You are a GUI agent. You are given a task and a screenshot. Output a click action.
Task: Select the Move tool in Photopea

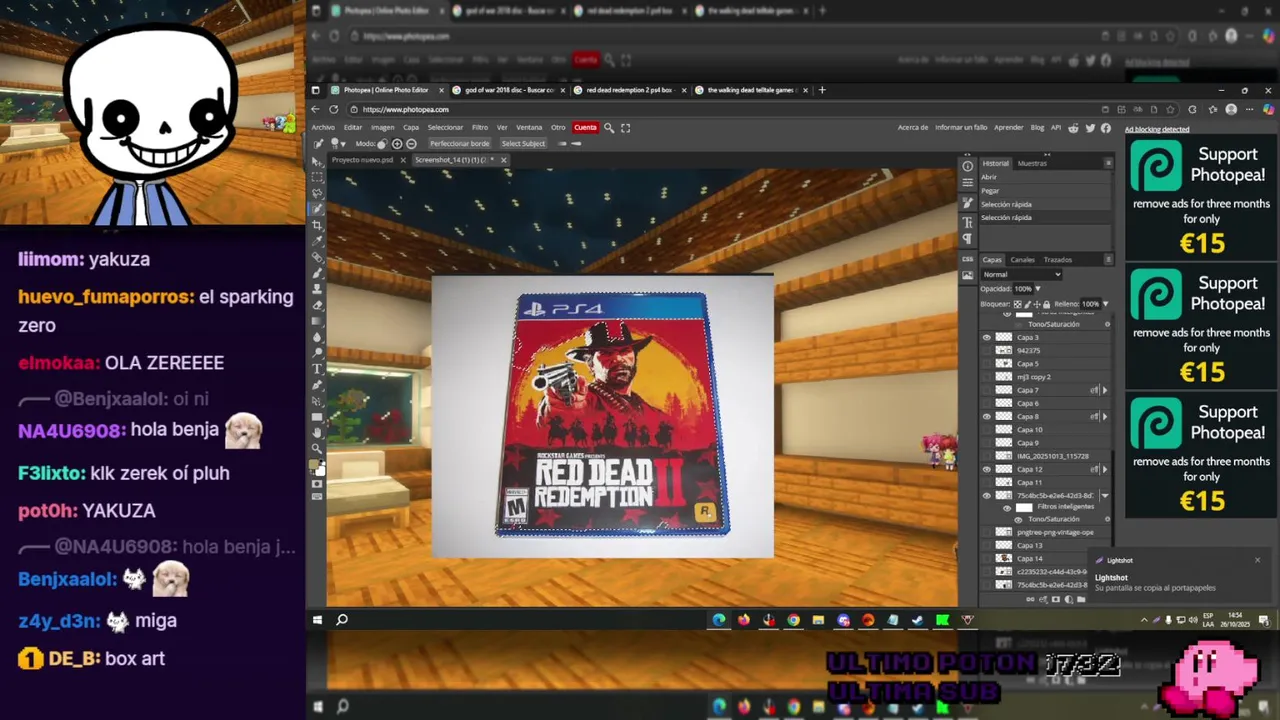[x=317, y=161]
